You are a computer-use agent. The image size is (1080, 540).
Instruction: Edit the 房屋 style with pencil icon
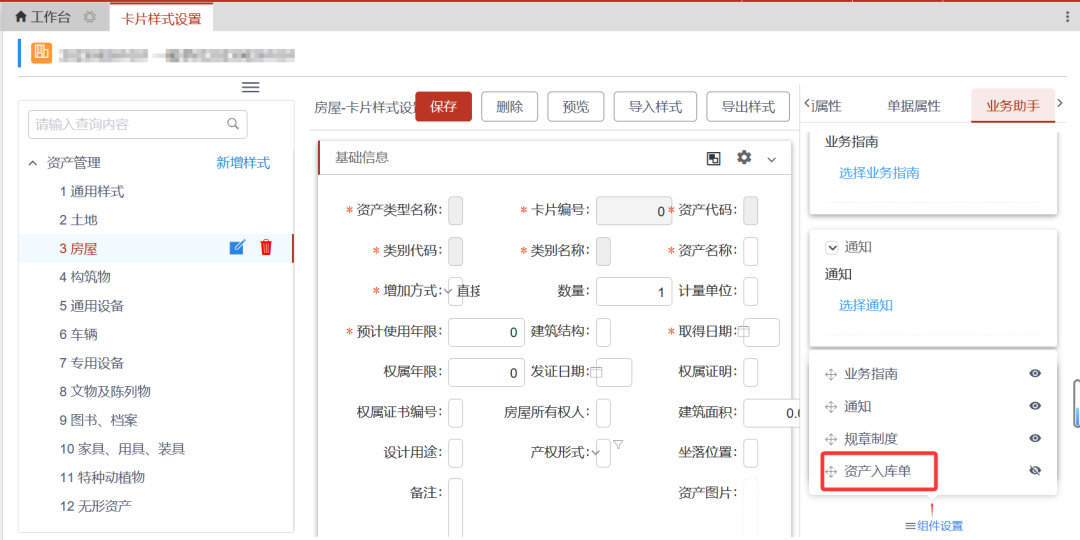coord(237,247)
